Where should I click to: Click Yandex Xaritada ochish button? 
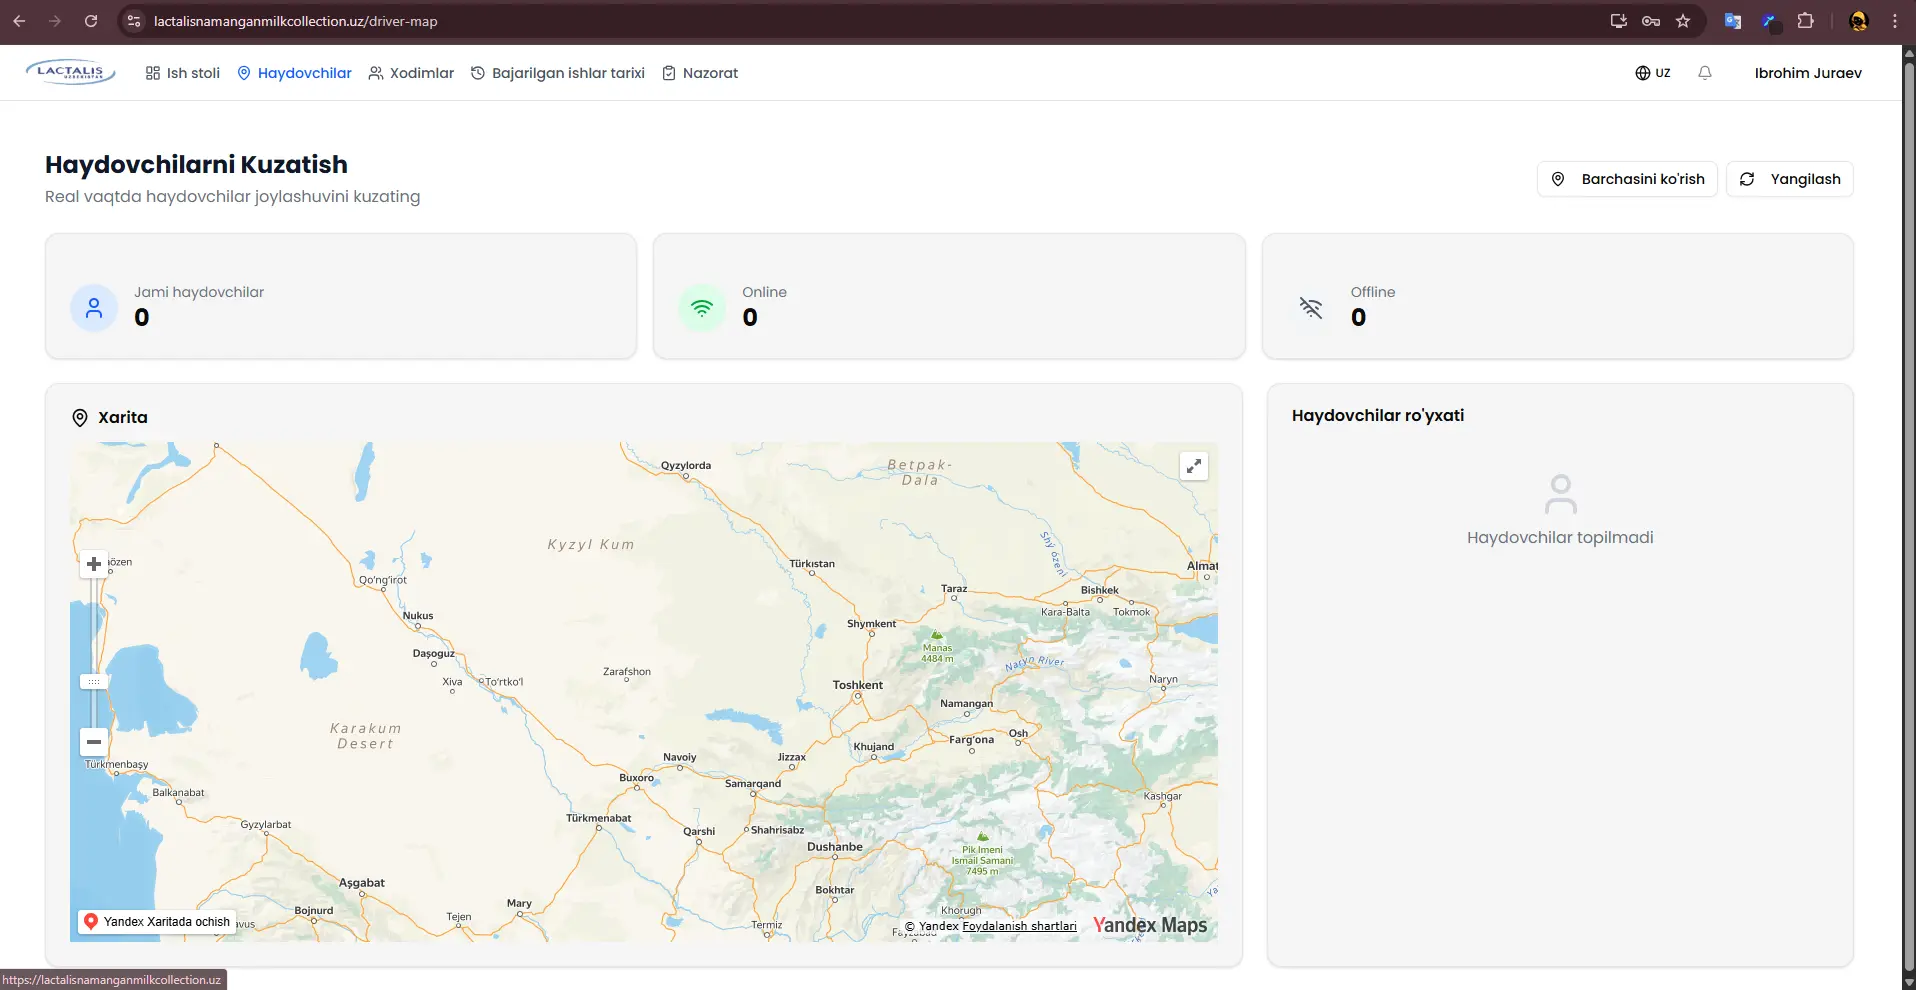tap(157, 922)
